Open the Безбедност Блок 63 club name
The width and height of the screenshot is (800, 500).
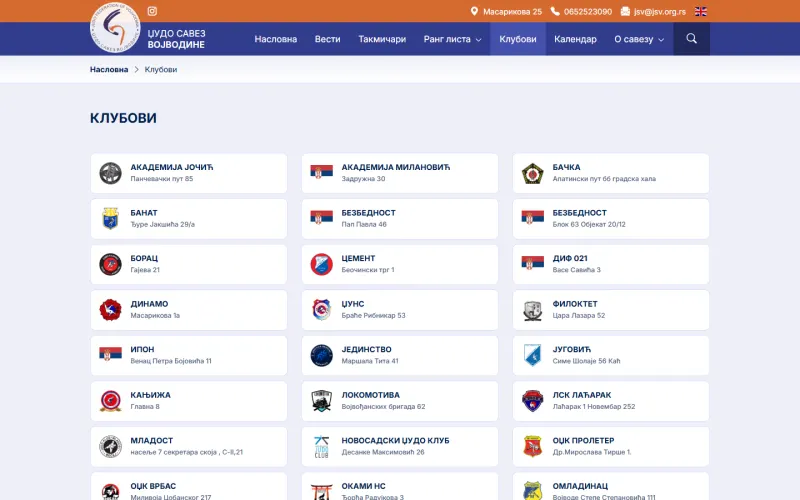580,213
